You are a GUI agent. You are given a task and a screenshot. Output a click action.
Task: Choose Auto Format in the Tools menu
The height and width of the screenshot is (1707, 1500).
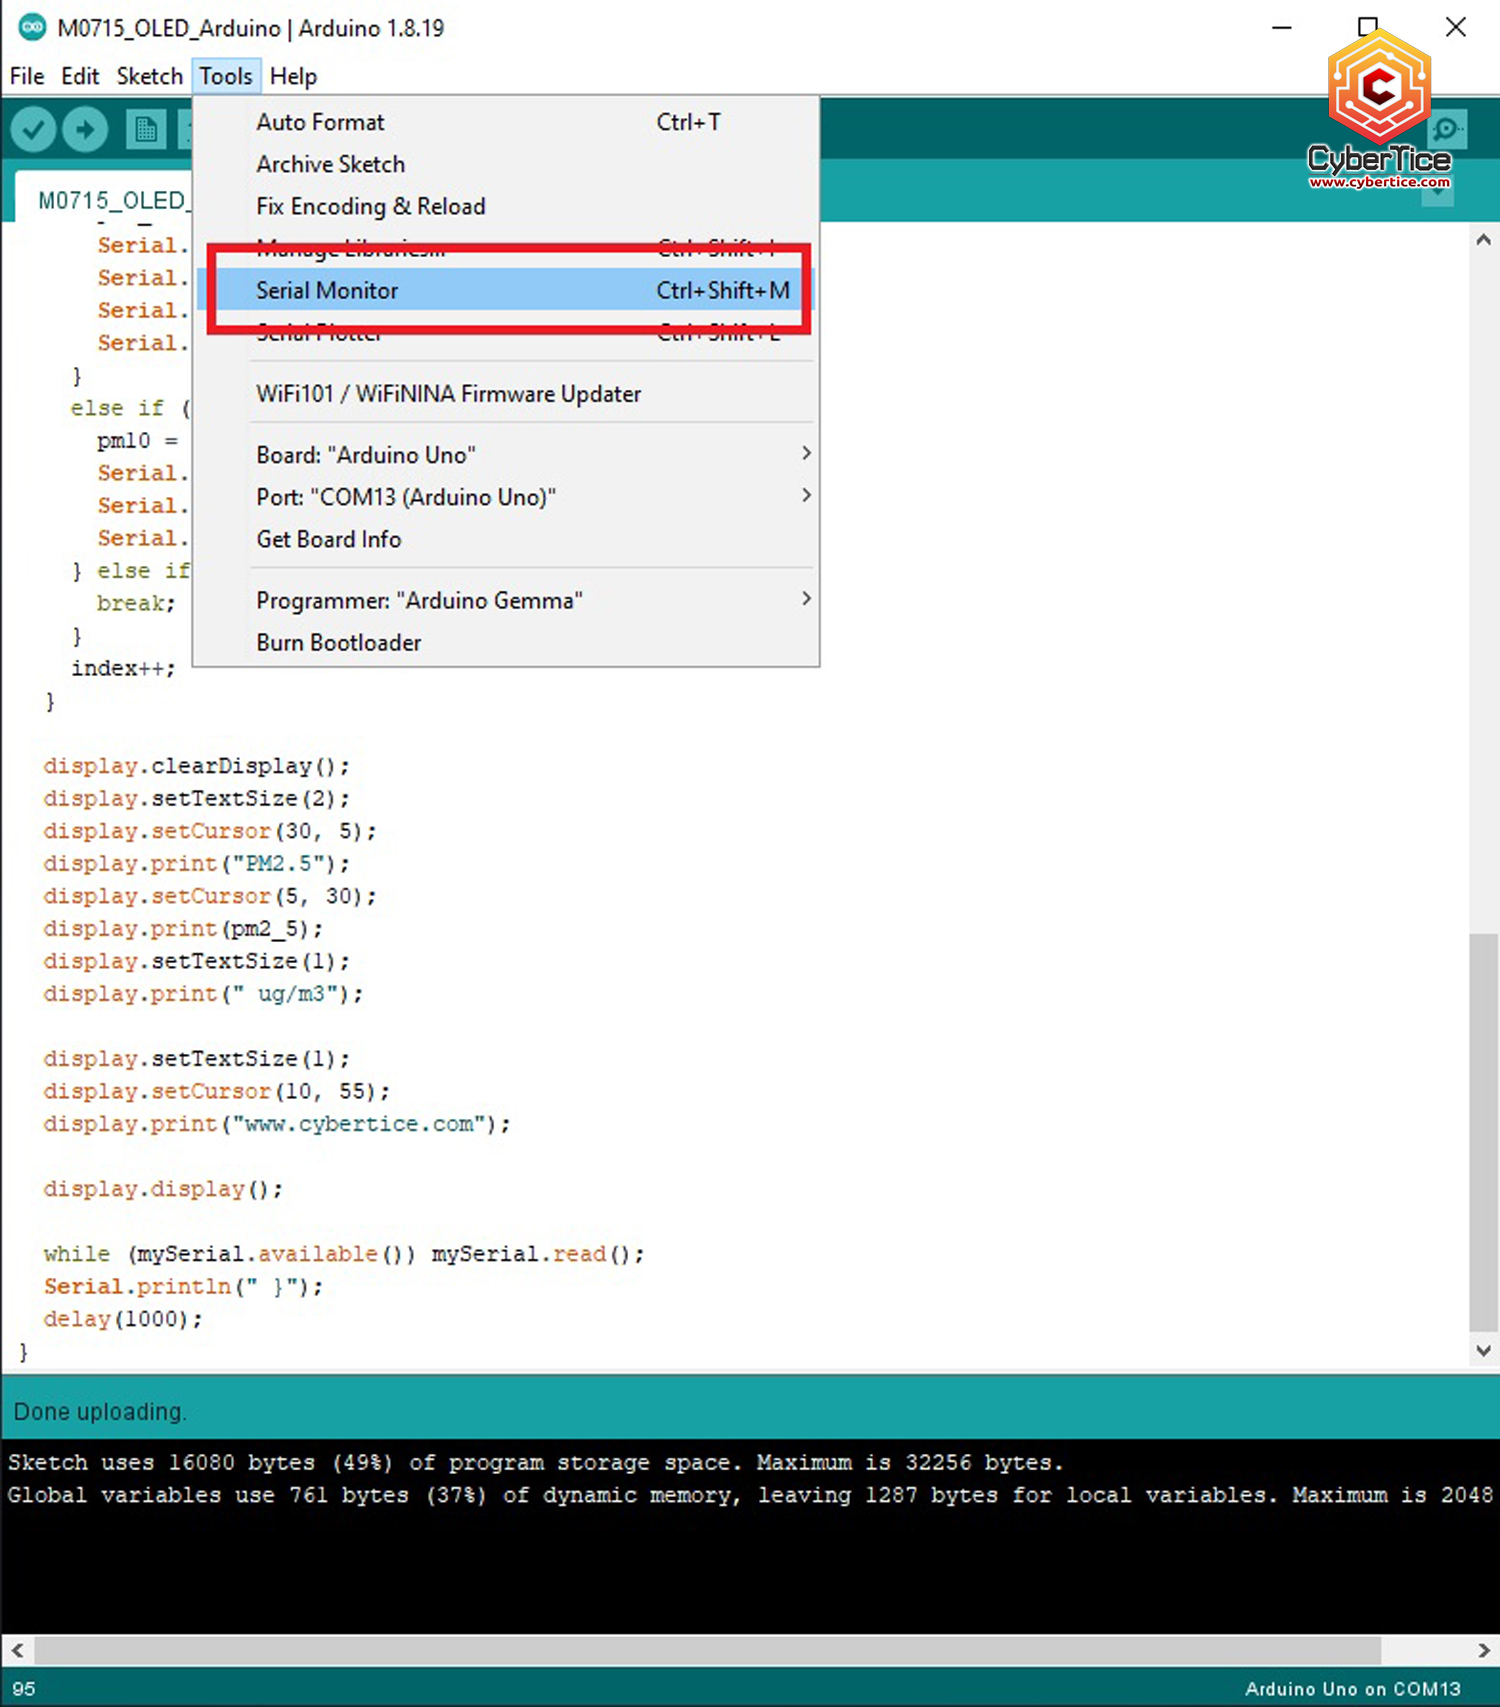[320, 122]
